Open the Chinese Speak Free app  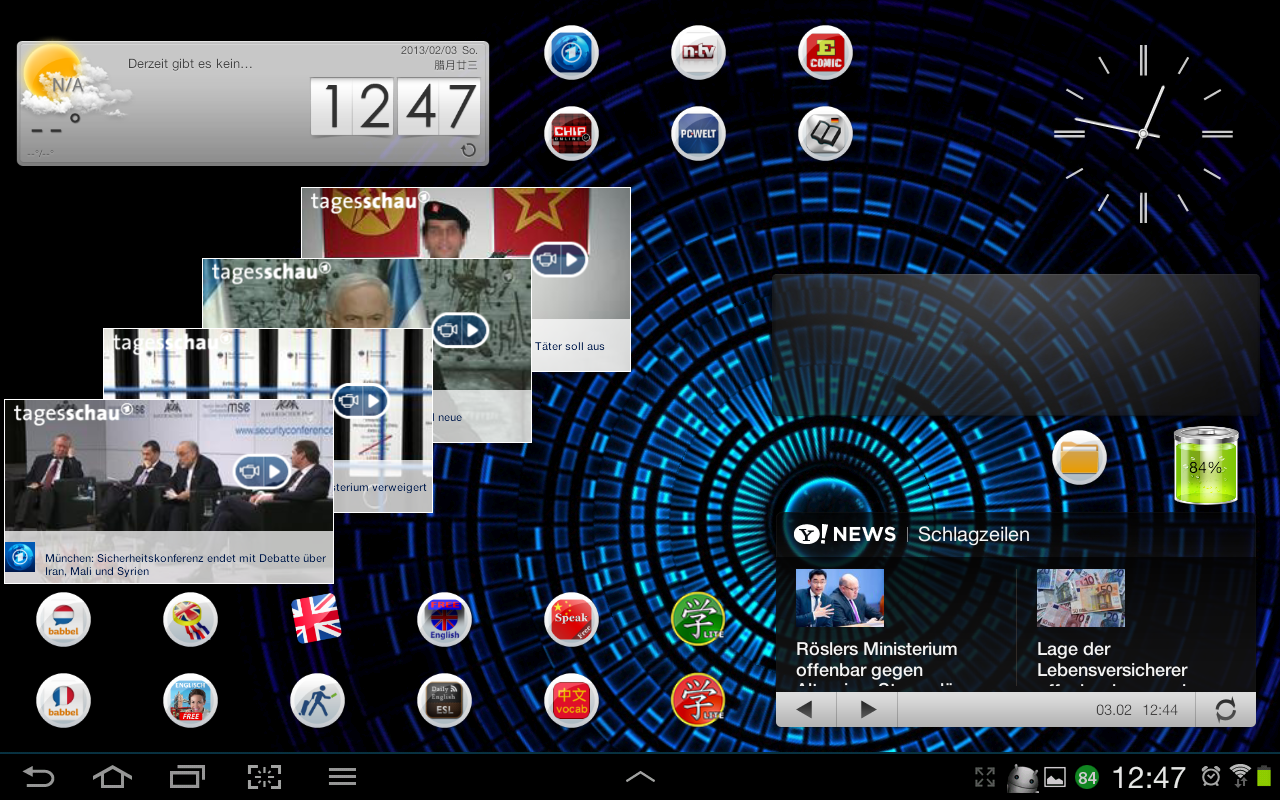pos(571,619)
